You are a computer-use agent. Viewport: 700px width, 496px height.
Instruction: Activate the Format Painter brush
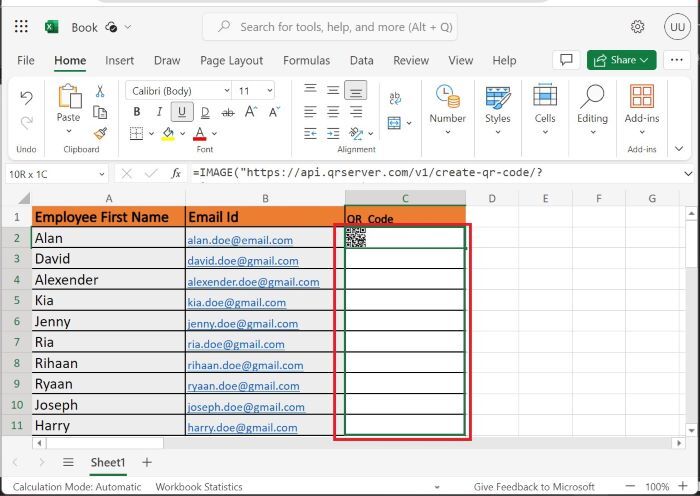(x=100, y=133)
